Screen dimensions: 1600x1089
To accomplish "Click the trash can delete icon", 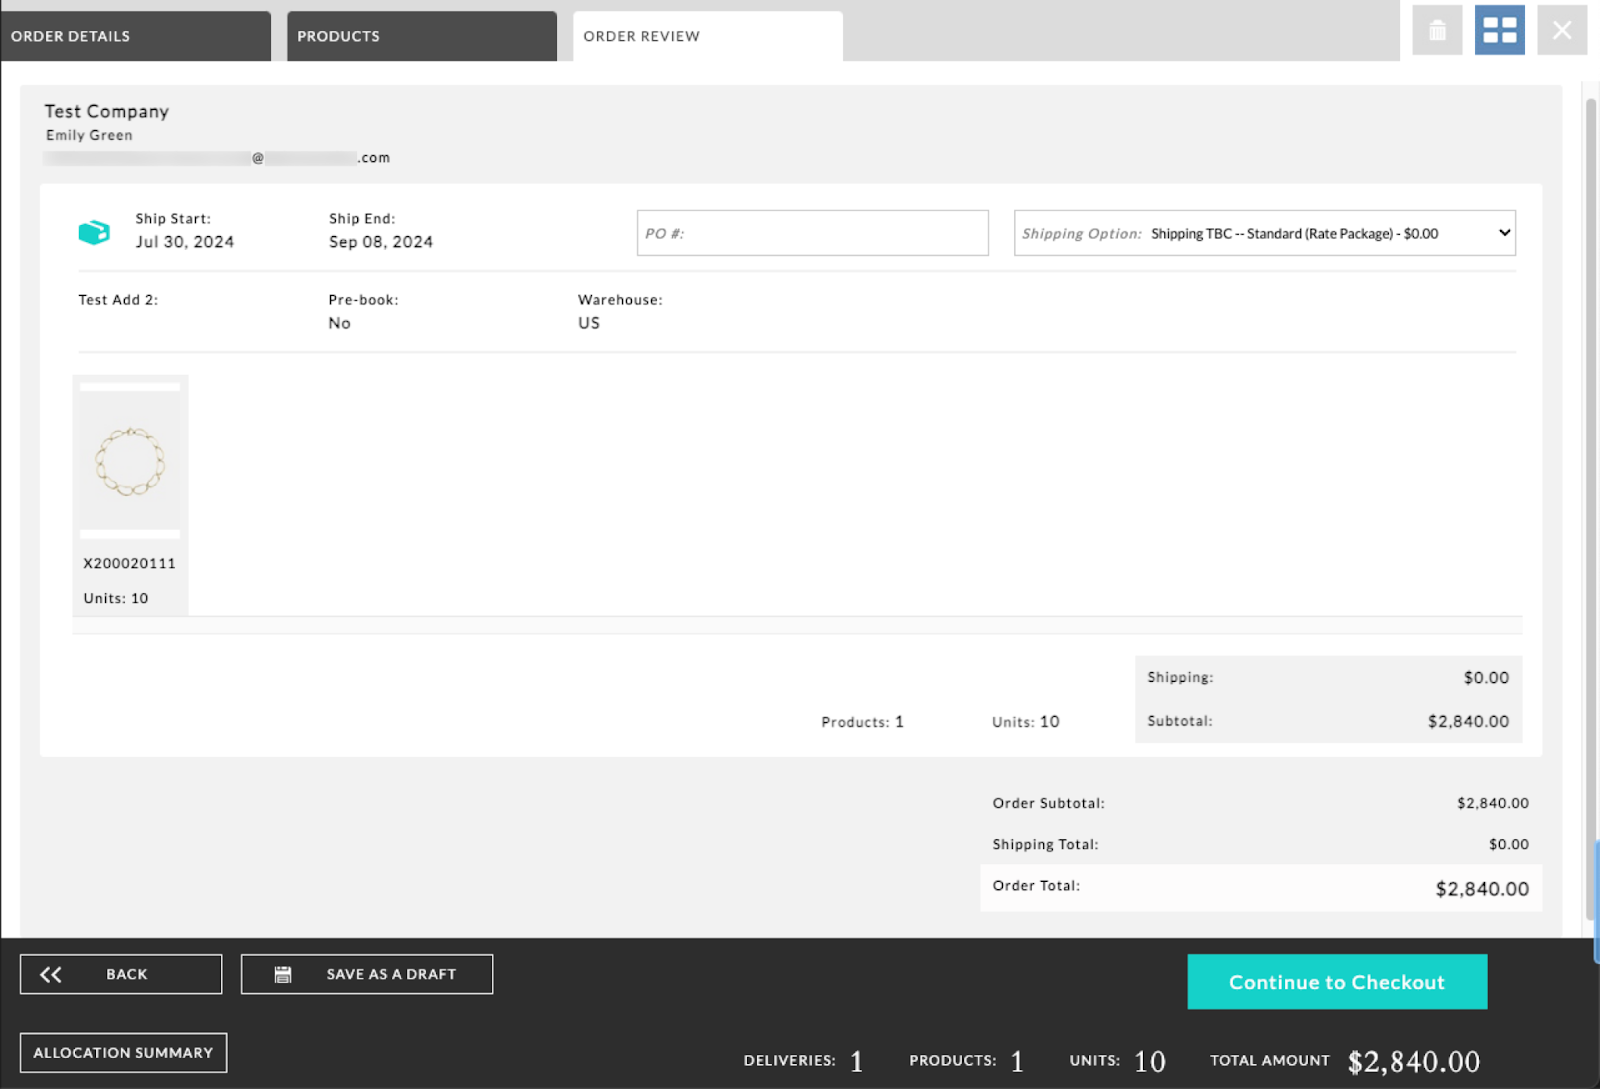I will coord(1437,30).
